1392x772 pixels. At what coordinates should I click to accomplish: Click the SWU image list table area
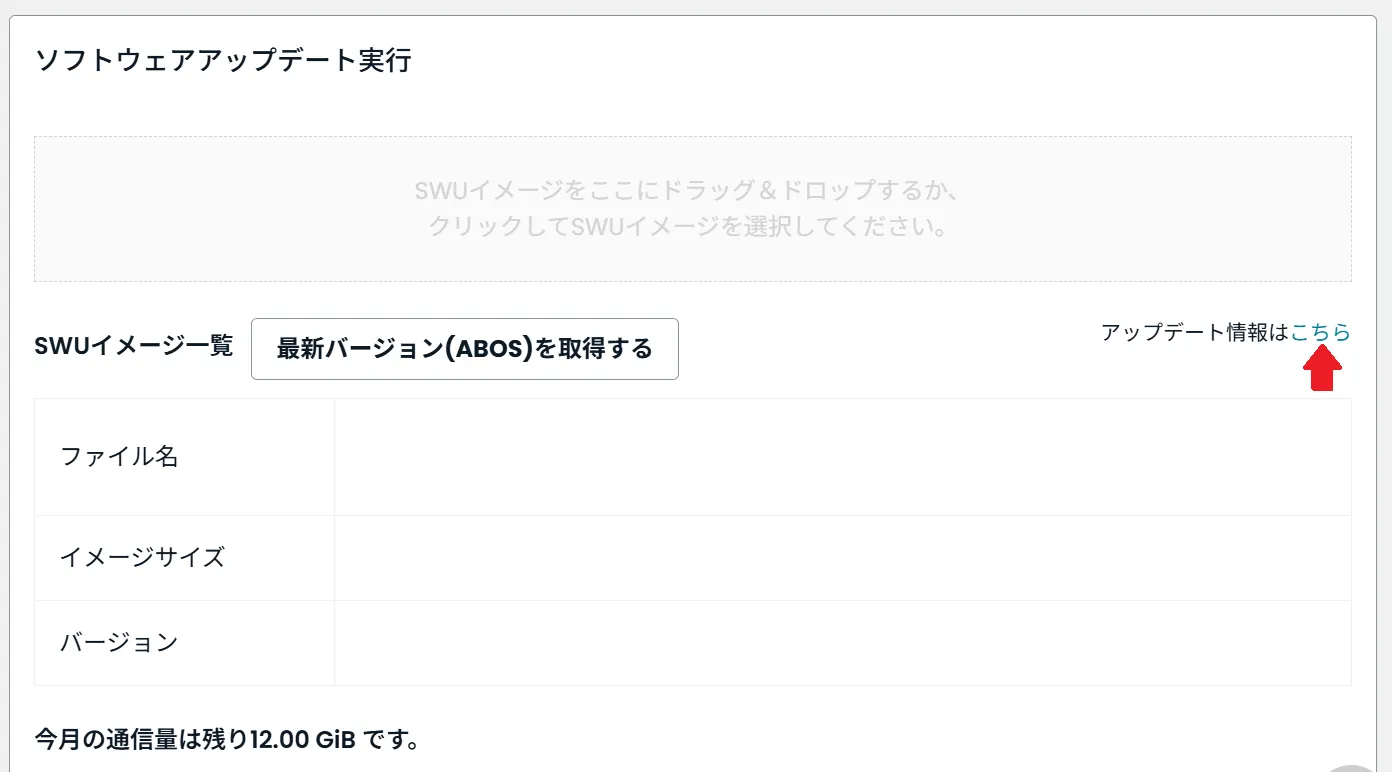693,542
